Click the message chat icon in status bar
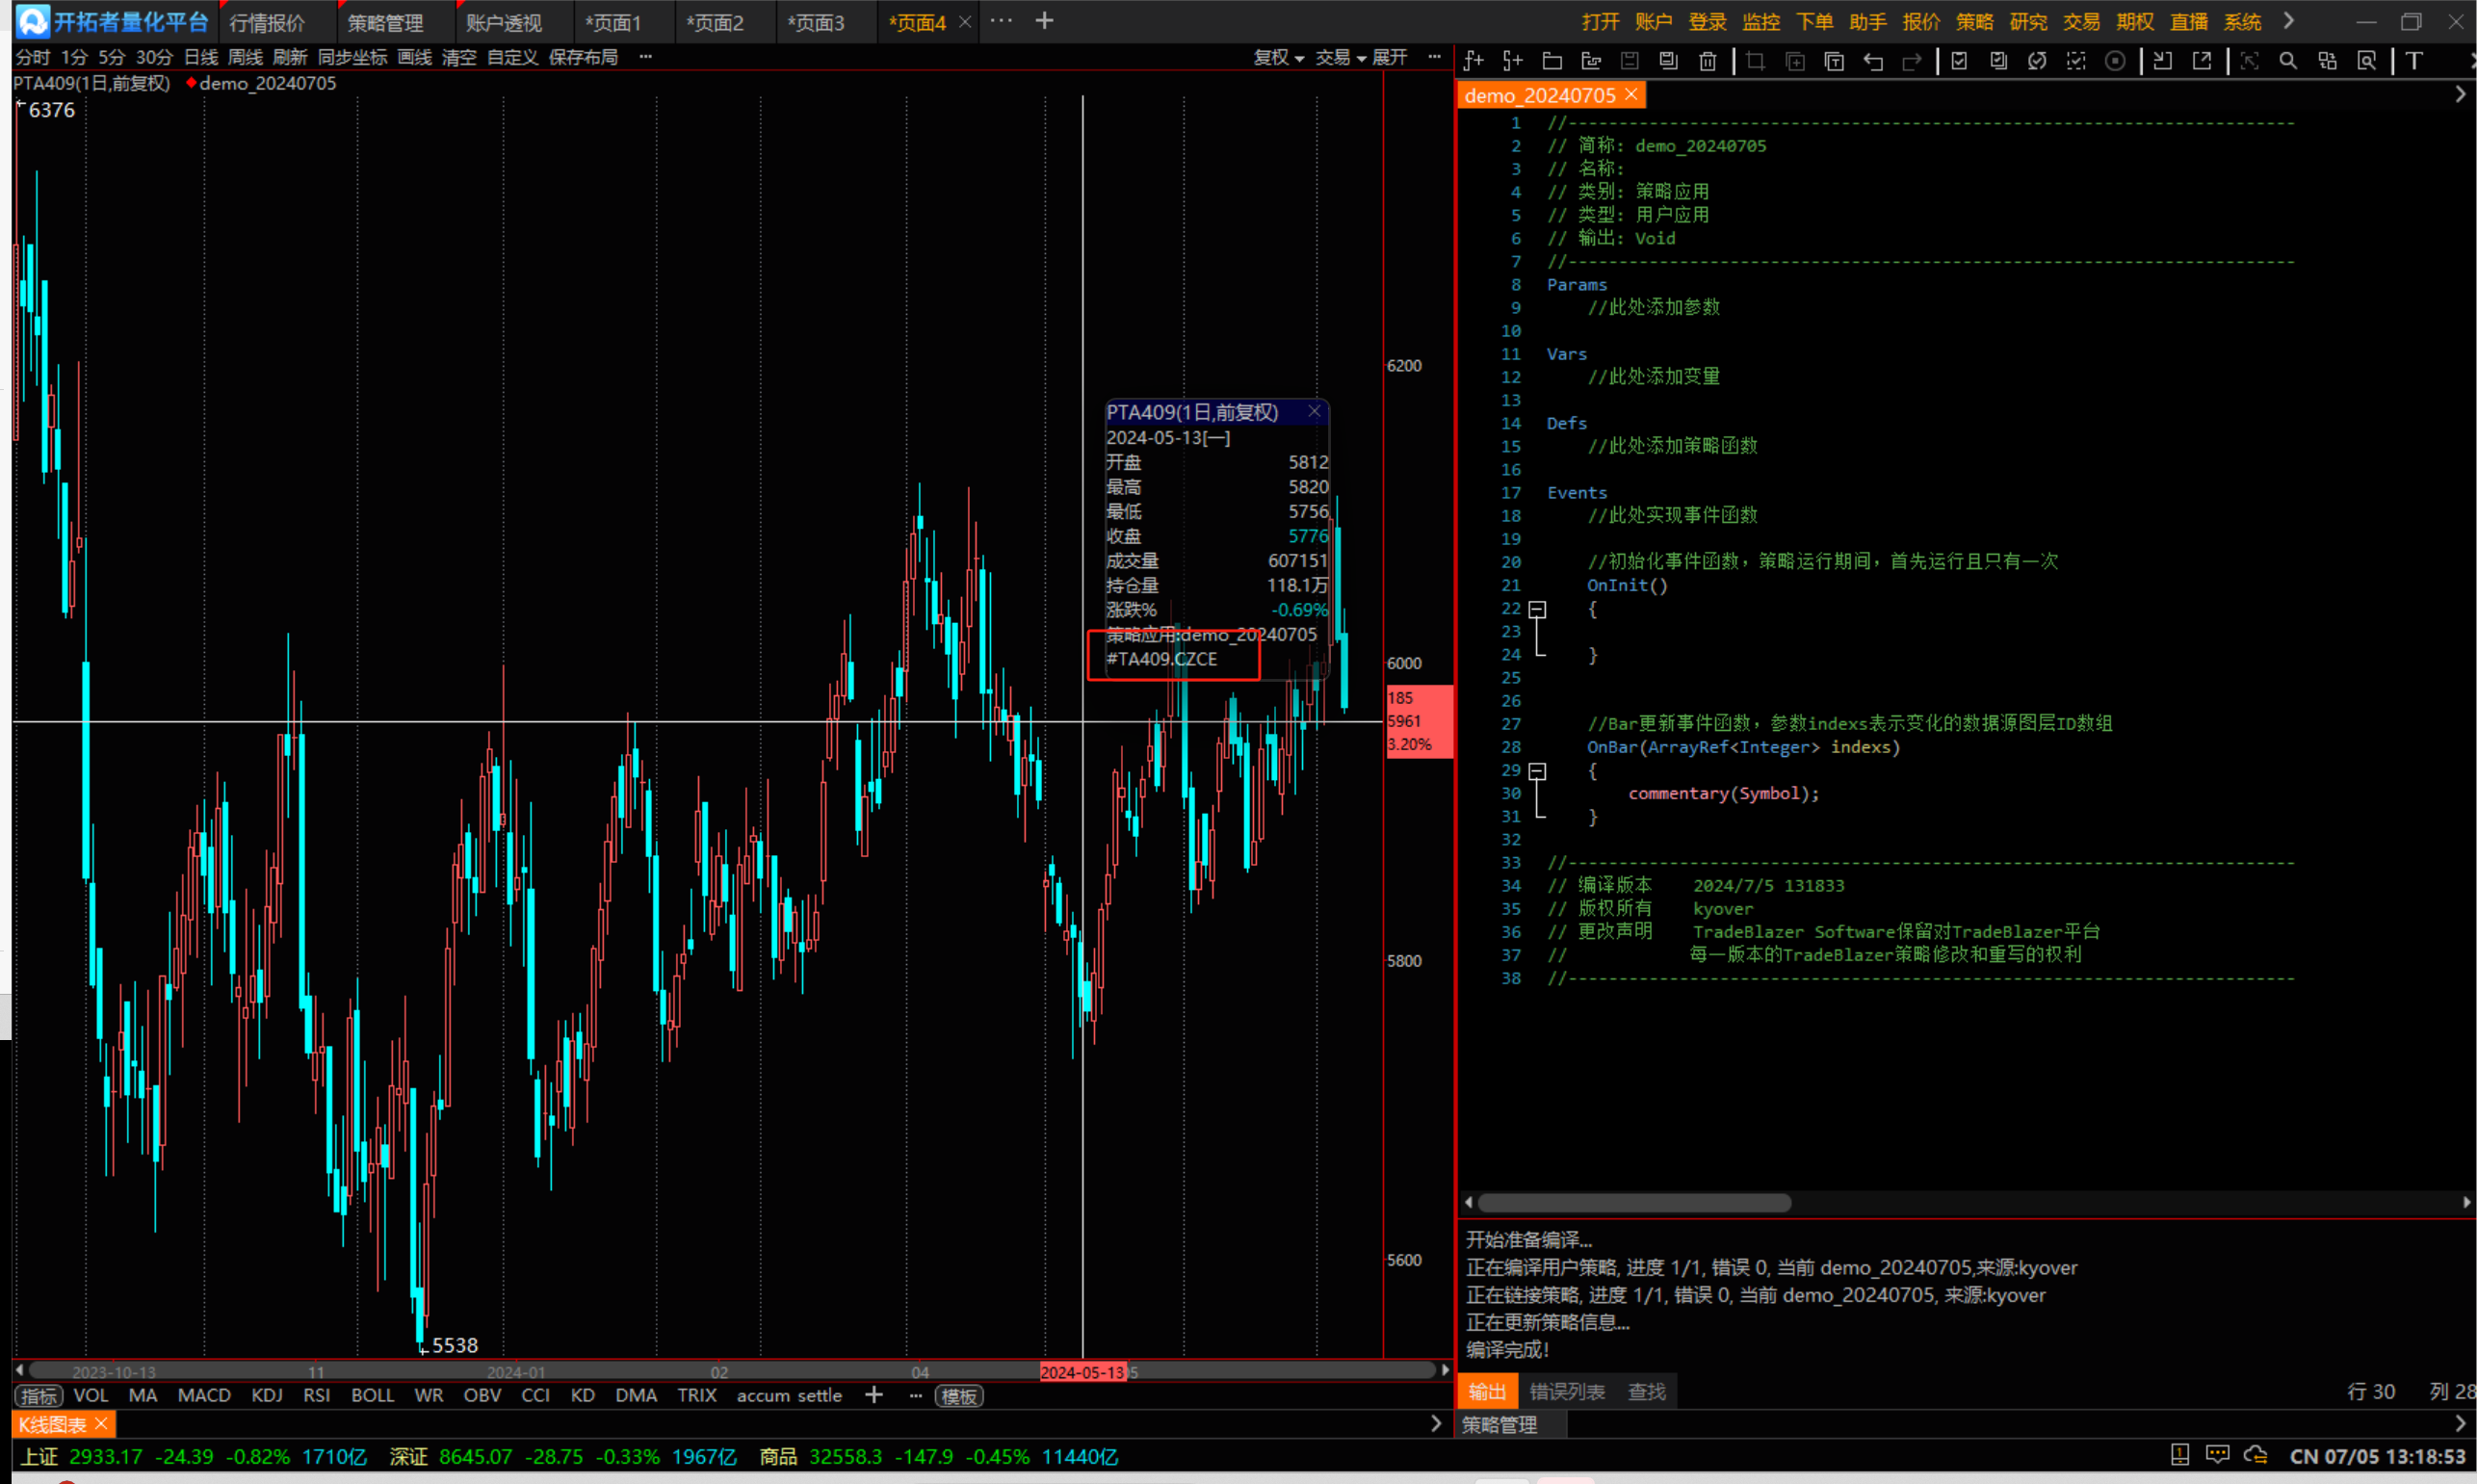 coord(2218,1455)
